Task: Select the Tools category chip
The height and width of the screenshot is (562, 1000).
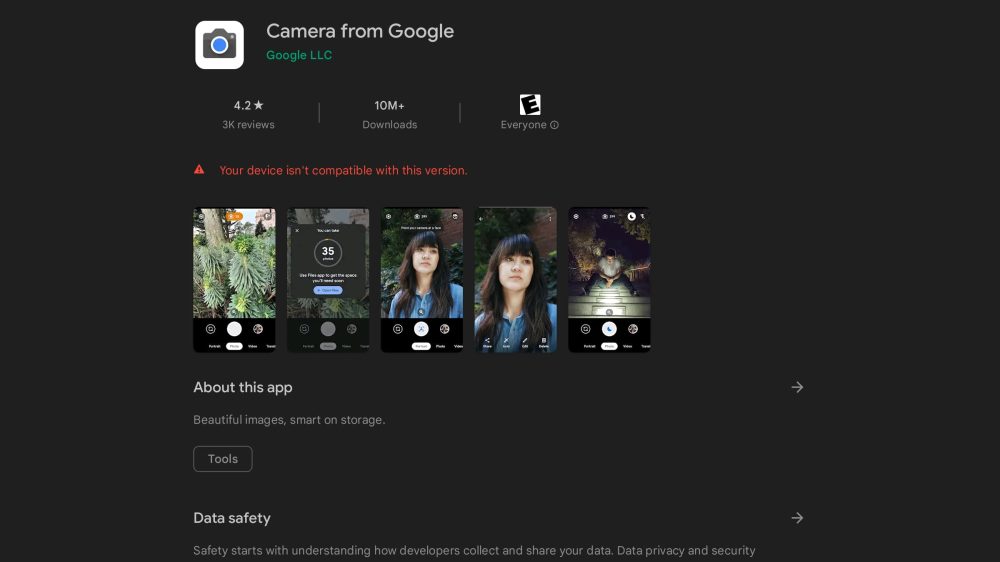Action: (x=223, y=459)
